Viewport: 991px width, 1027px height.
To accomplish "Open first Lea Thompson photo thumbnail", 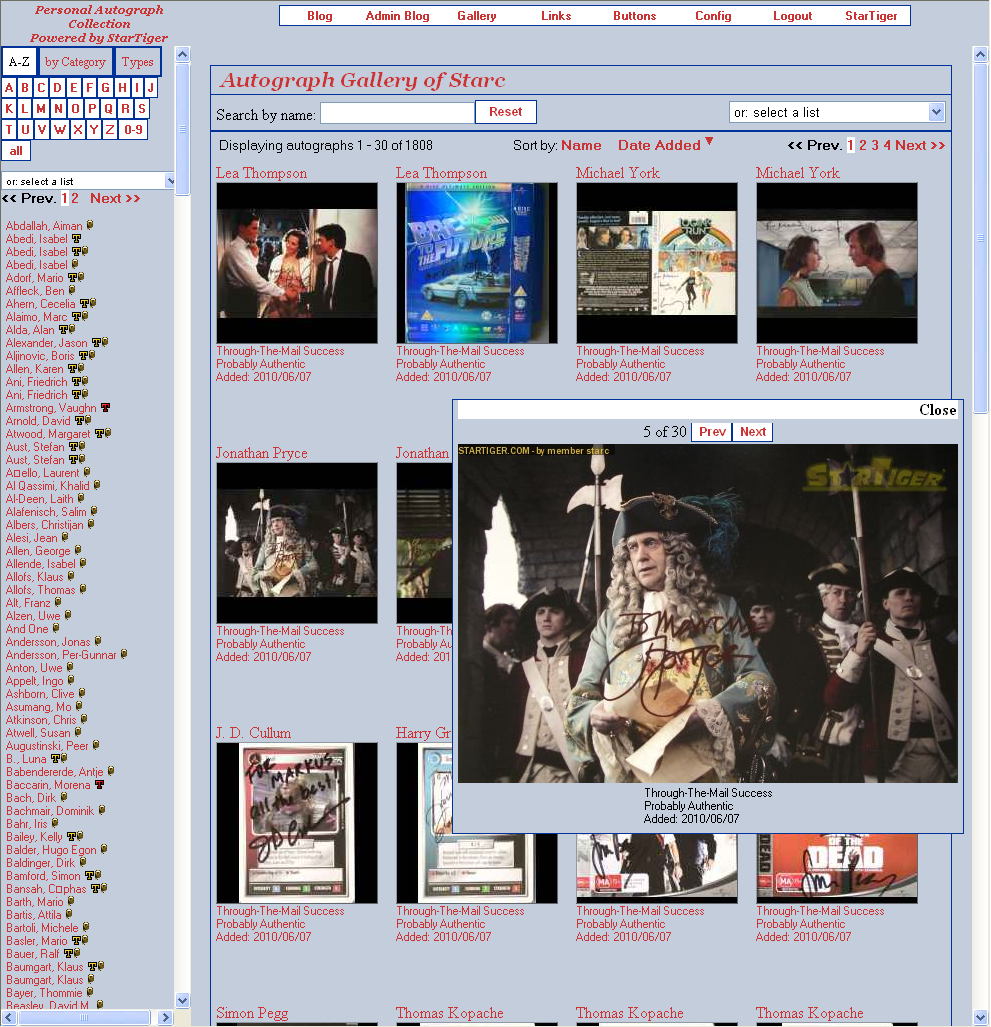I will [297, 263].
